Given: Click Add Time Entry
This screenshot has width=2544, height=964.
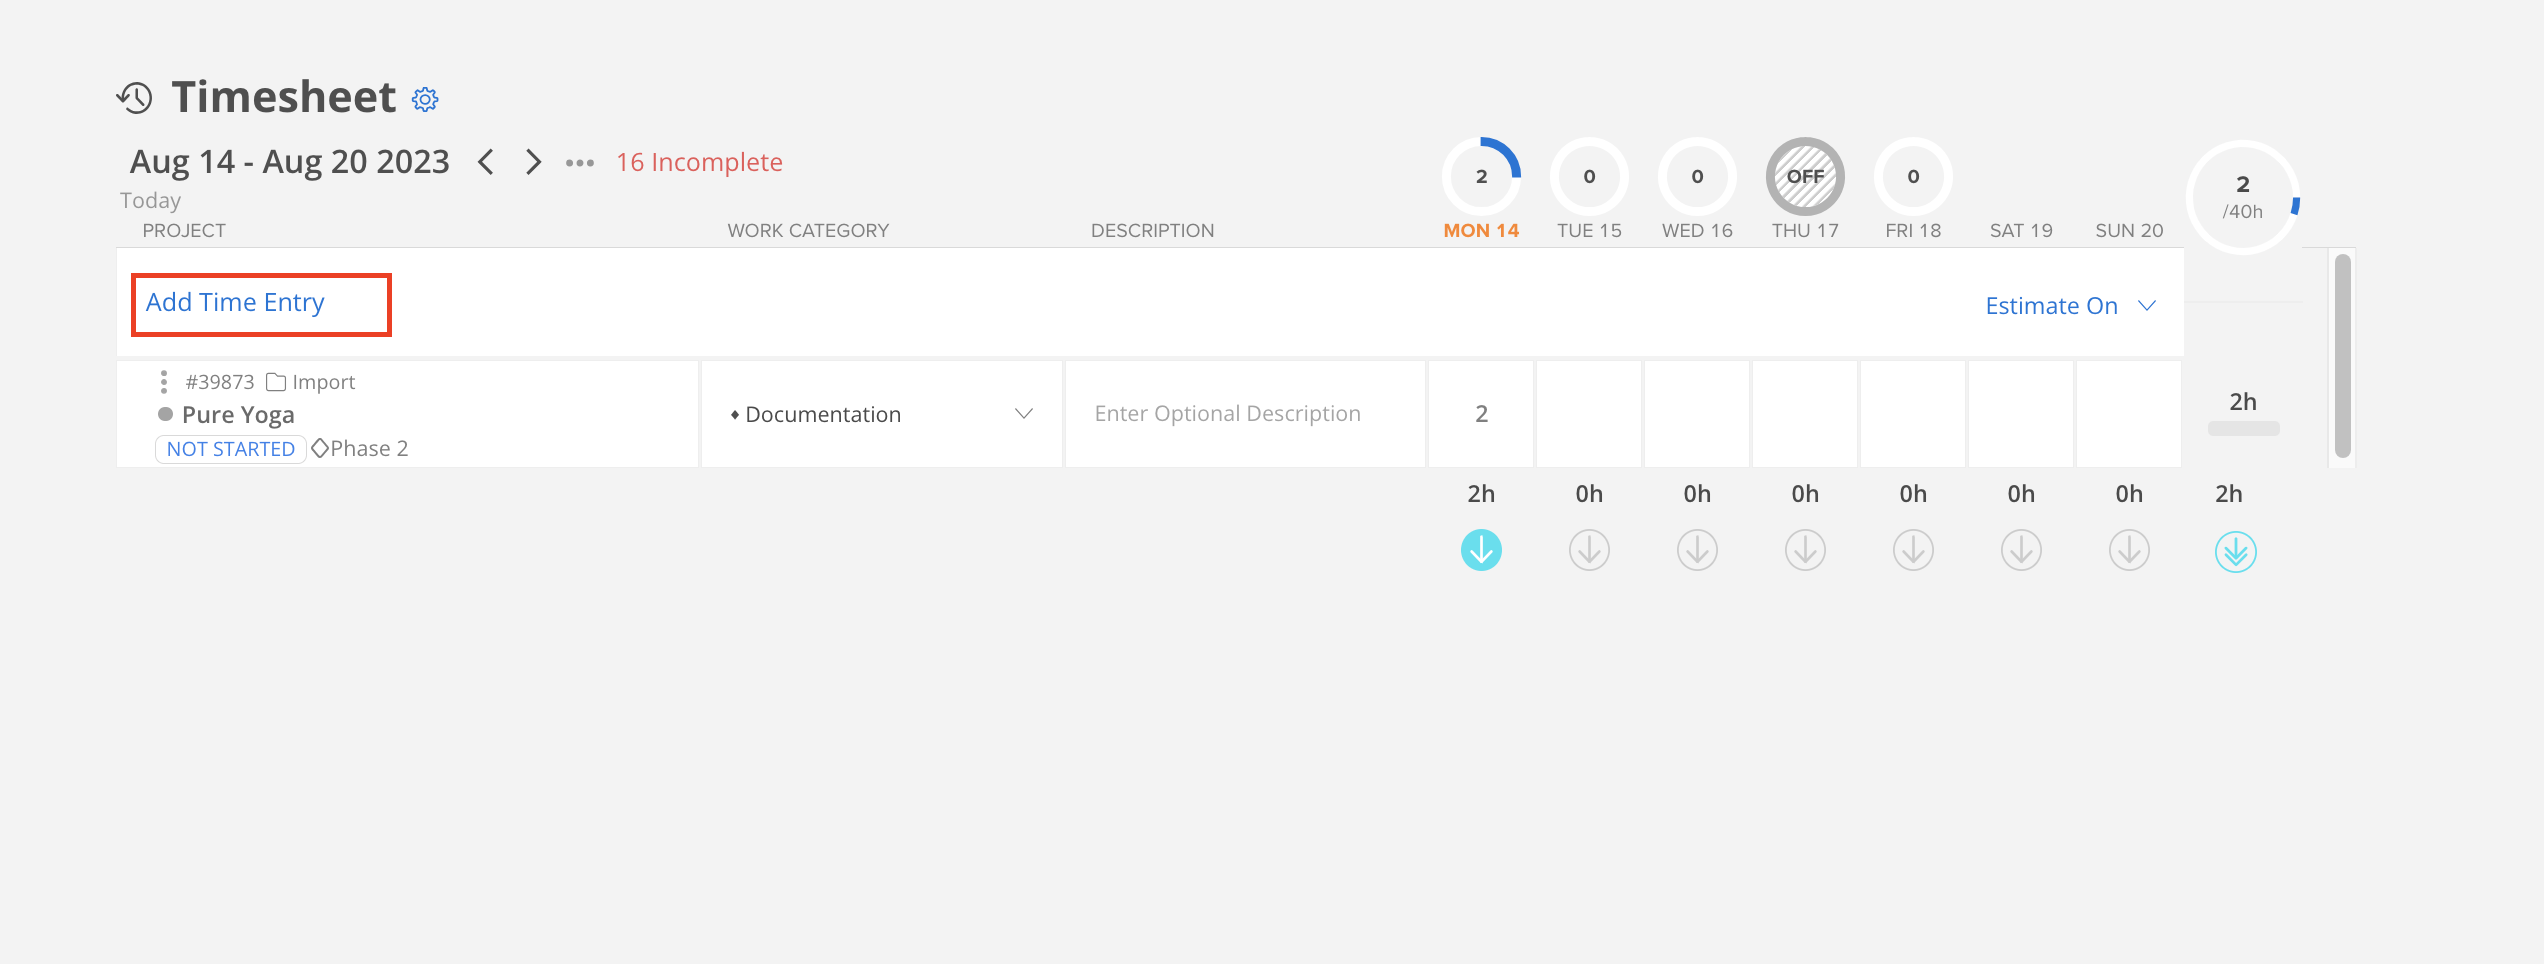Looking at the screenshot, I should click(235, 301).
